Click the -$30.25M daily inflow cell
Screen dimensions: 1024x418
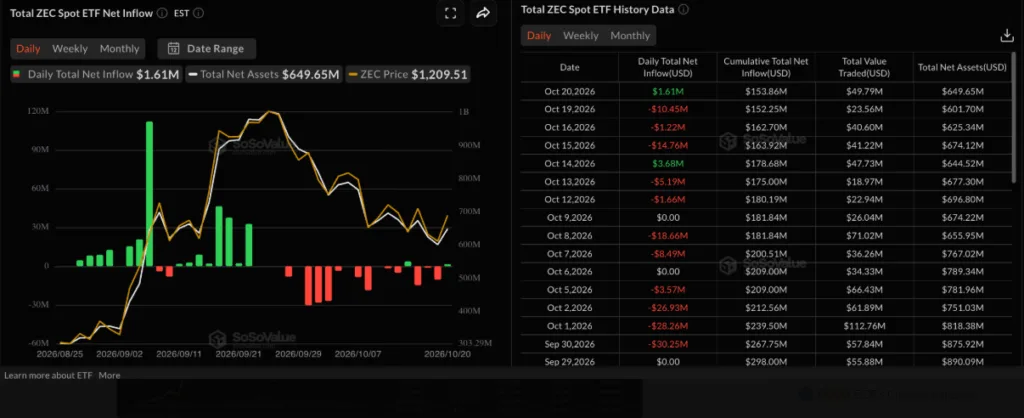pos(667,344)
